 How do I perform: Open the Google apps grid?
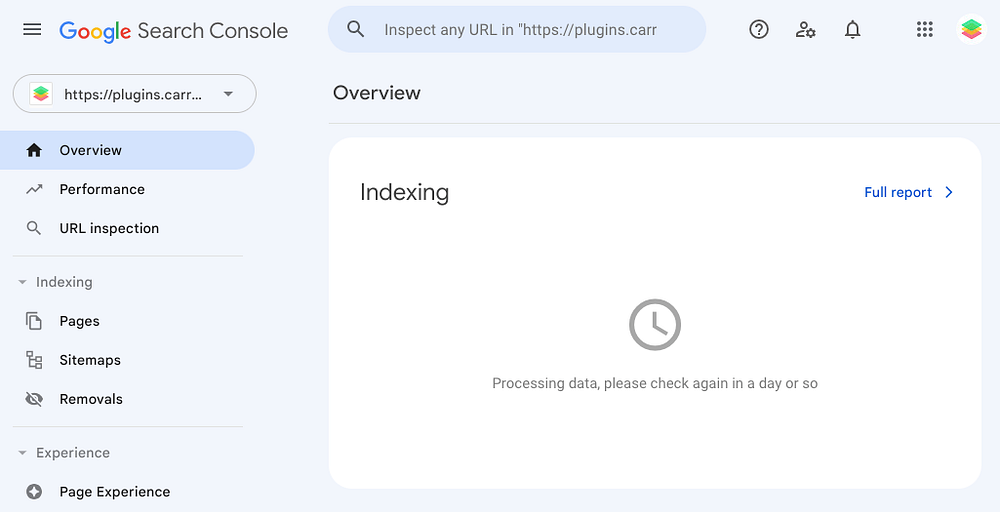[x=924, y=30]
